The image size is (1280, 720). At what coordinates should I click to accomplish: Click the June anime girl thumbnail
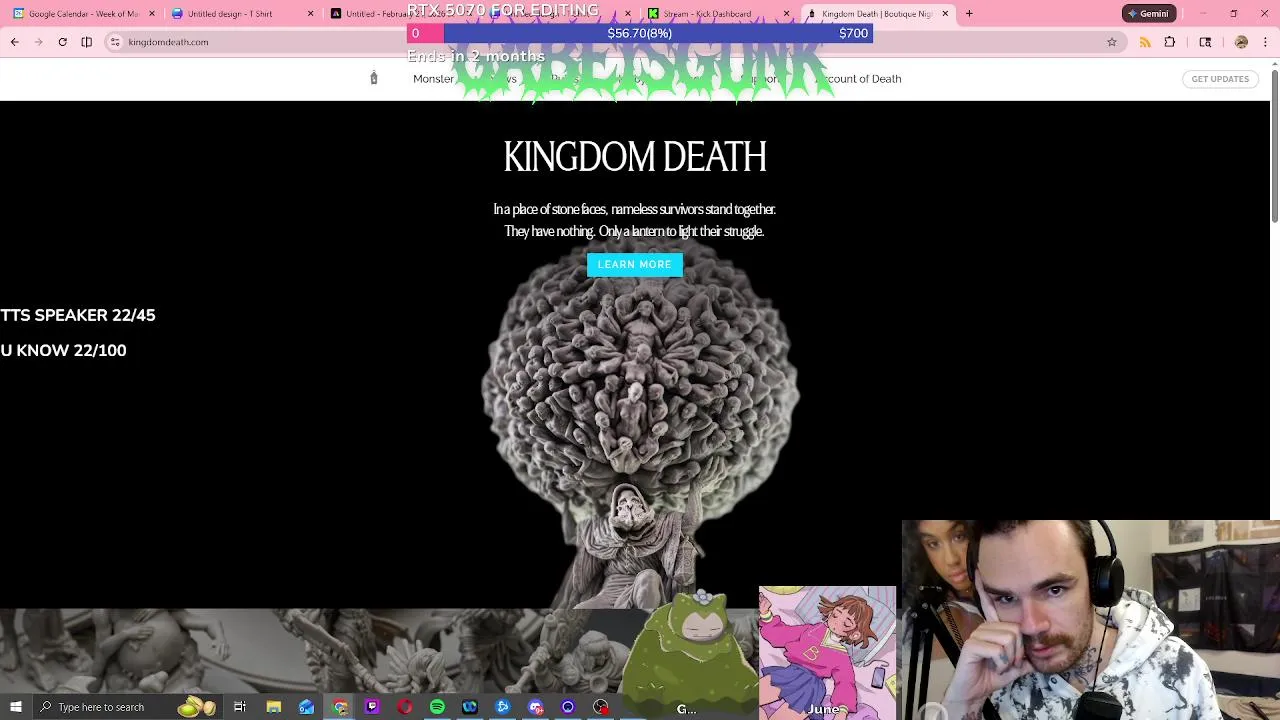click(x=827, y=652)
